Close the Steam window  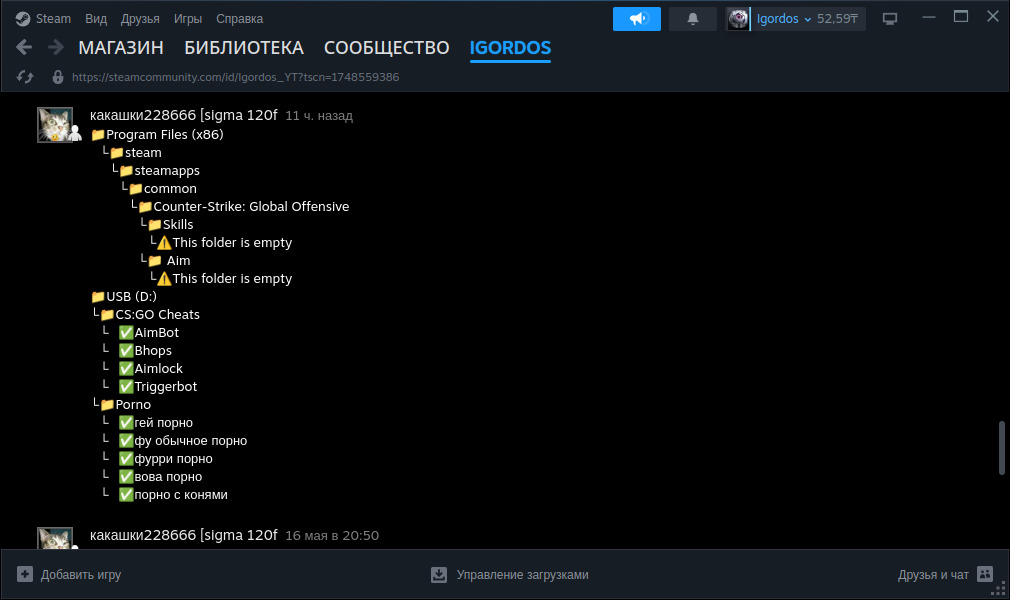[993, 17]
